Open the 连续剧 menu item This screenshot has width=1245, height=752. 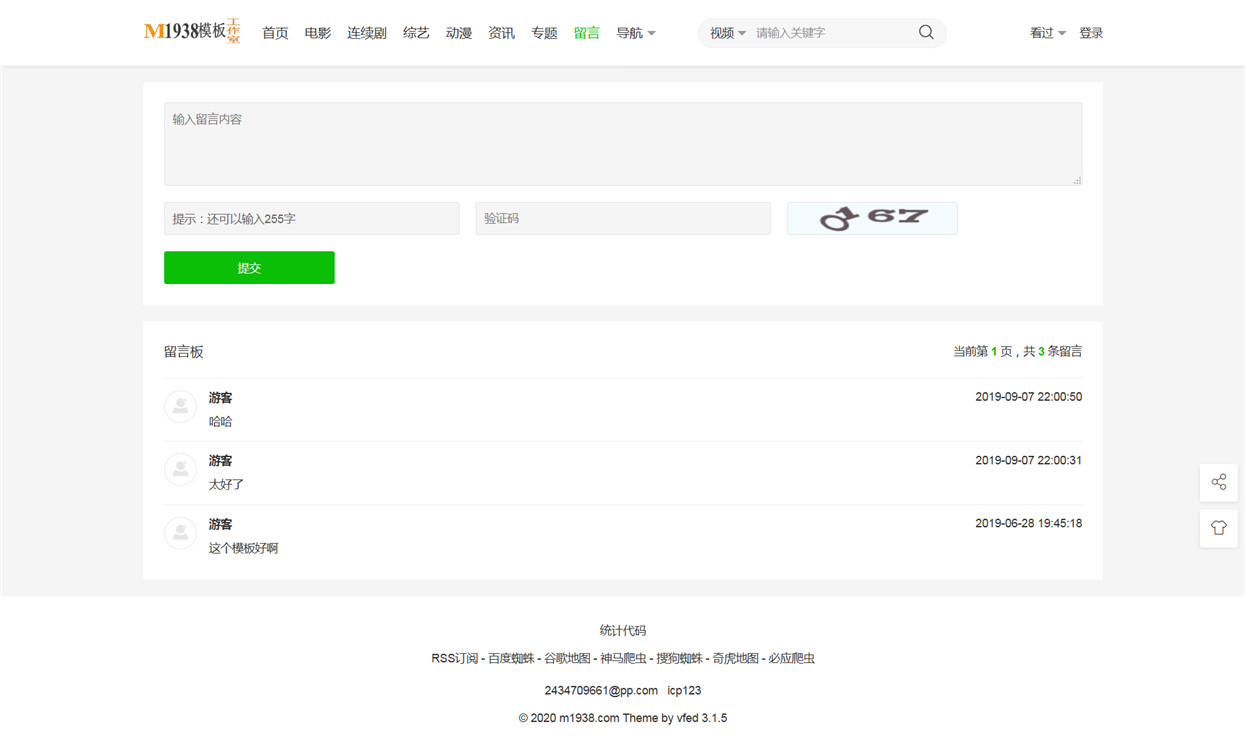point(367,33)
